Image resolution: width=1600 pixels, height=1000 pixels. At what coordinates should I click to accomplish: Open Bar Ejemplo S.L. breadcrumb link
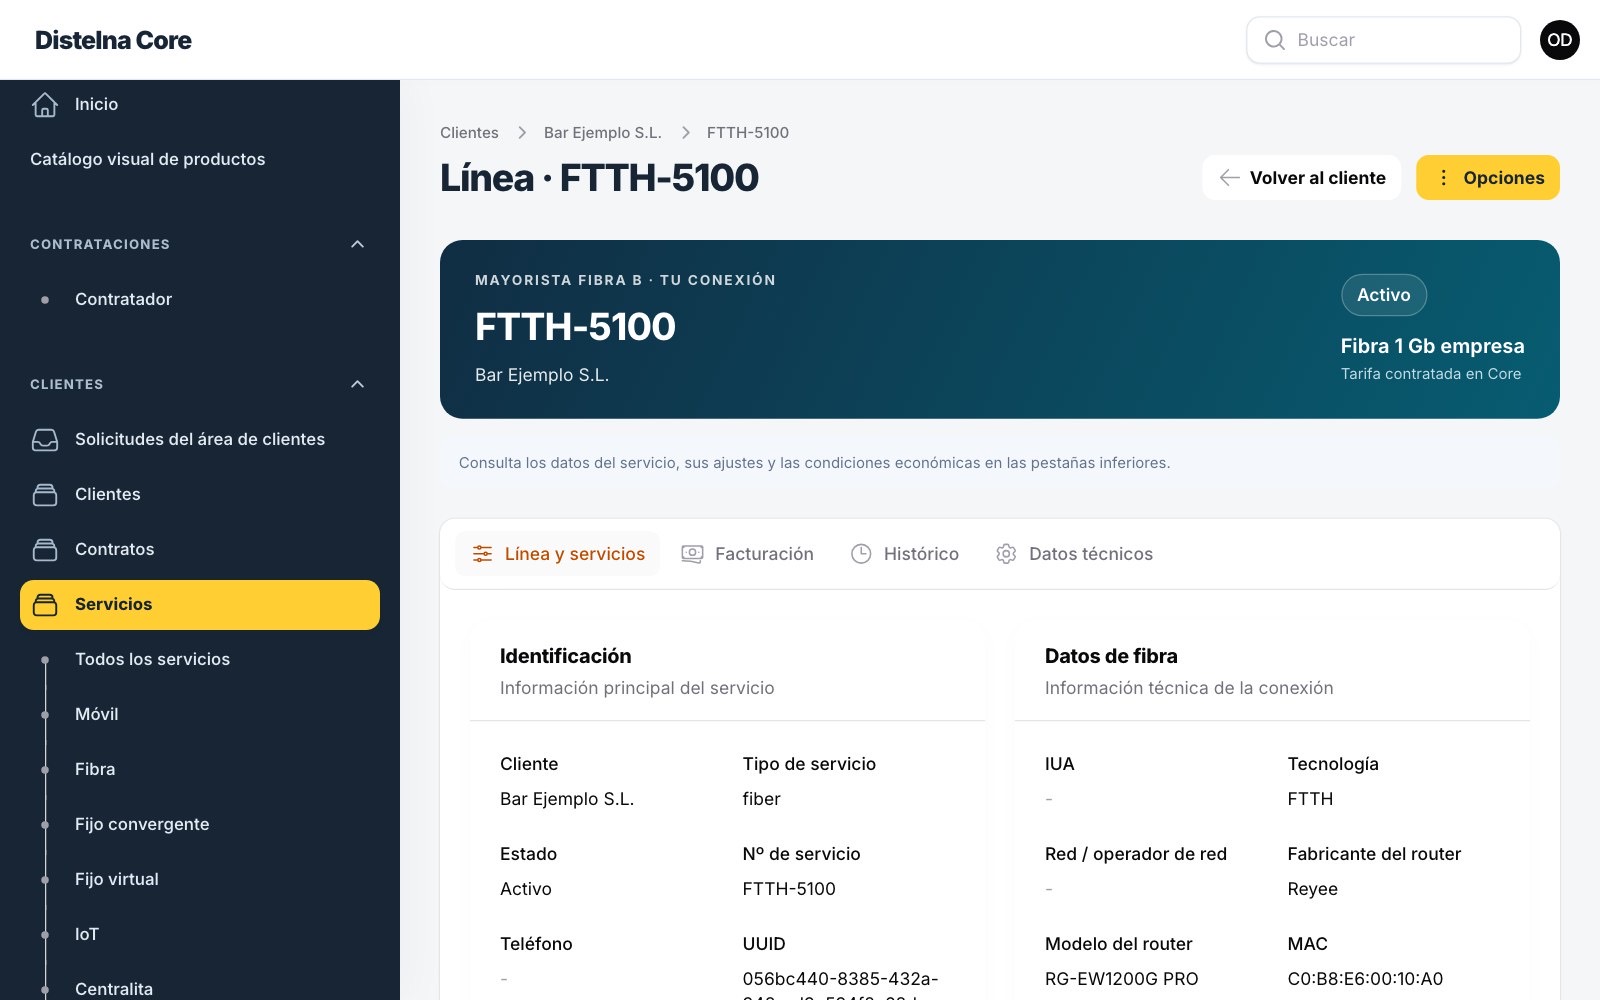pos(603,133)
